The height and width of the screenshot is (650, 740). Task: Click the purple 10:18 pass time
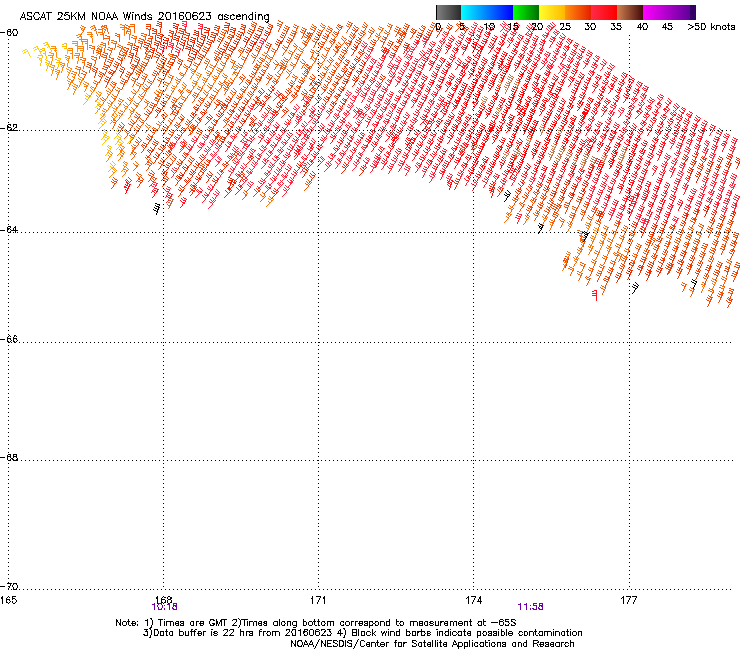pyautogui.click(x=164, y=607)
